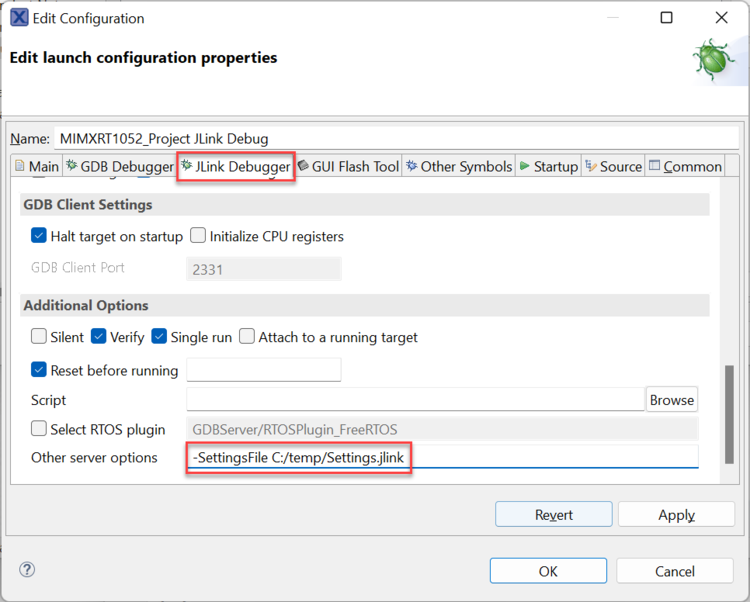
Task: Open the Startup tab
Action: 548,167
